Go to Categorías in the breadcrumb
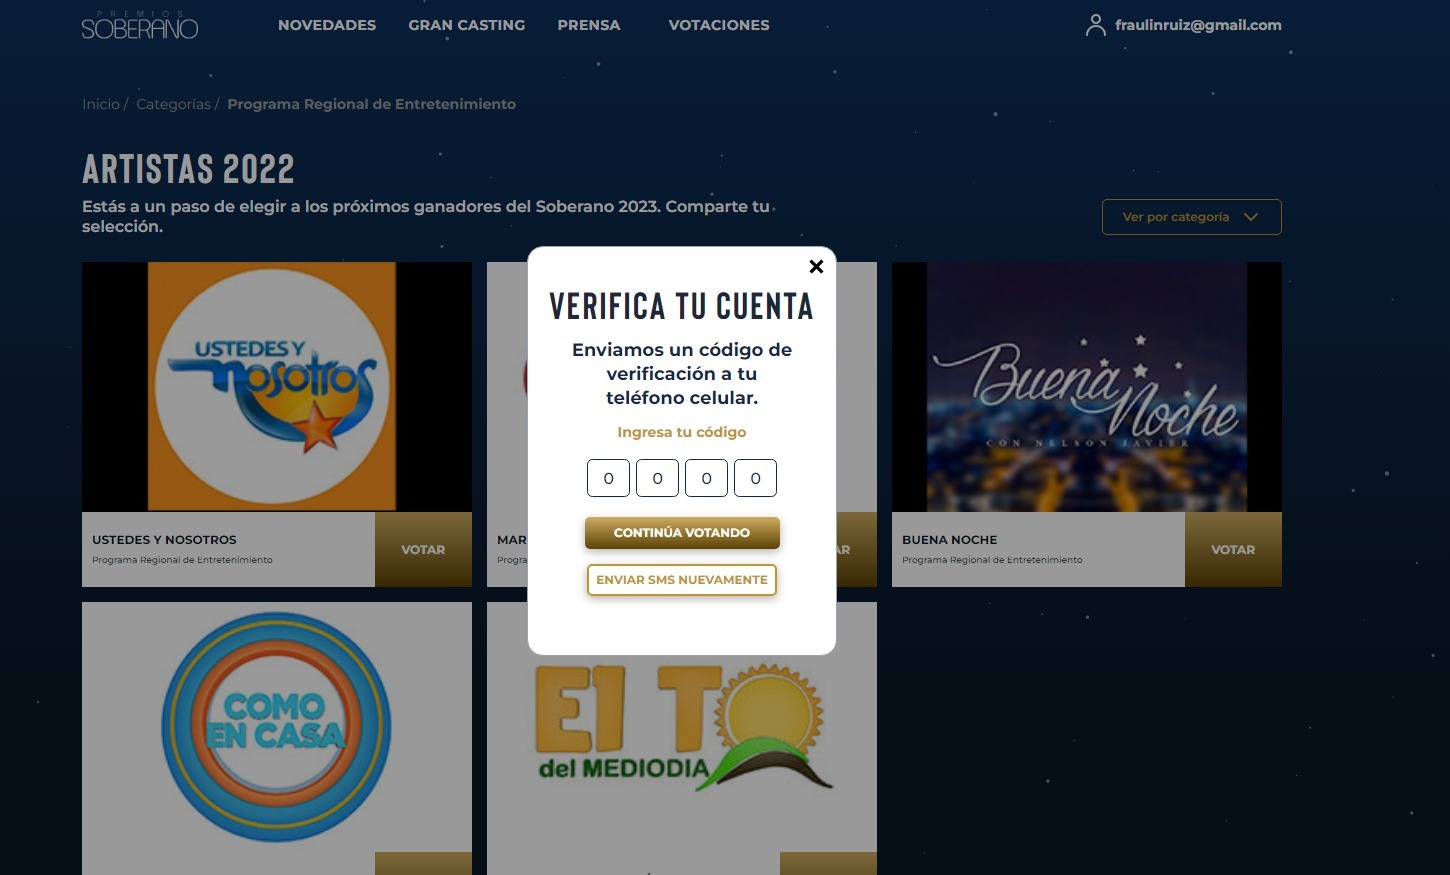The height and width of the screenshot is (875, 1450). [x=173, y=104]
